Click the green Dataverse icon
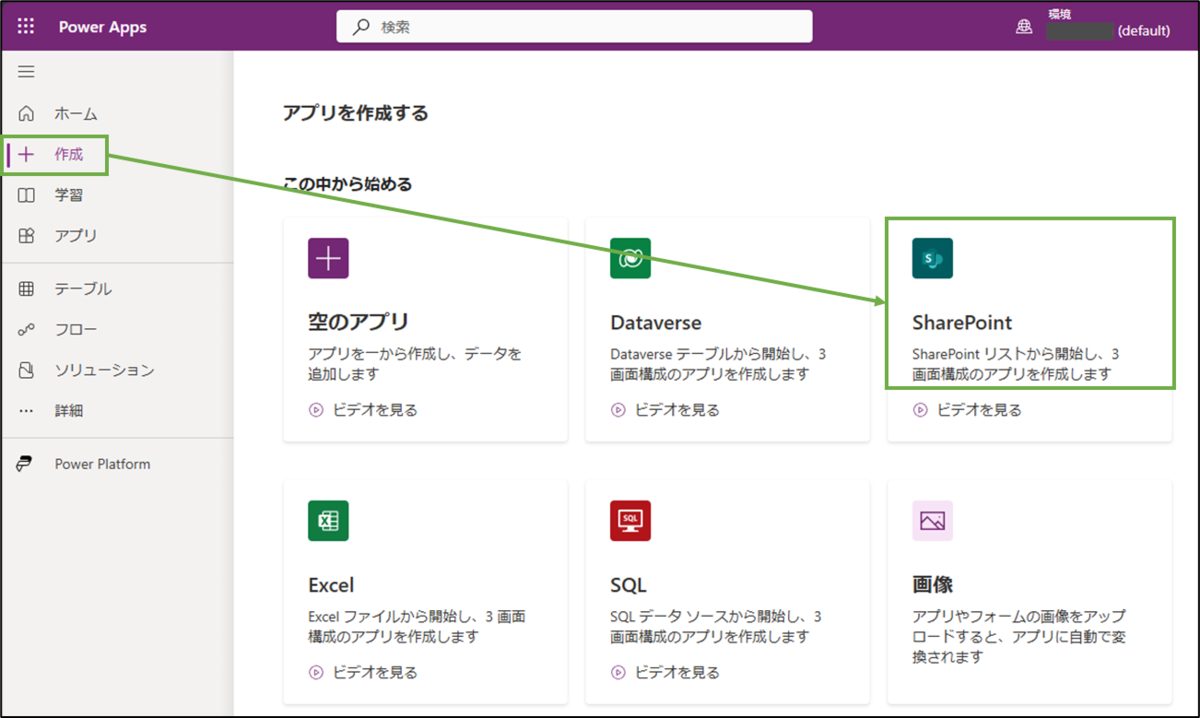The width and height of the screenshot is (1200, 718). point(630,258)
